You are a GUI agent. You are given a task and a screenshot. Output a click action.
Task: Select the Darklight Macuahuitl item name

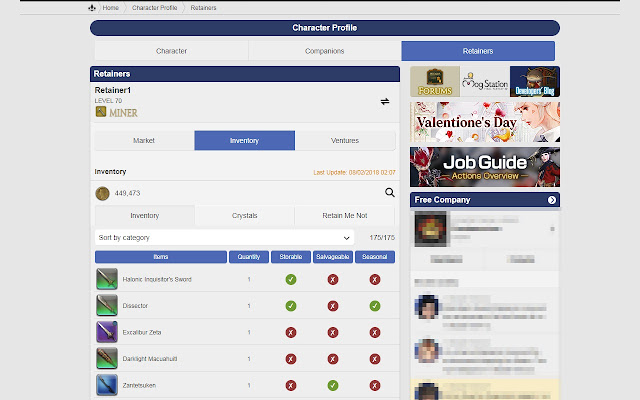coord(150,359)
